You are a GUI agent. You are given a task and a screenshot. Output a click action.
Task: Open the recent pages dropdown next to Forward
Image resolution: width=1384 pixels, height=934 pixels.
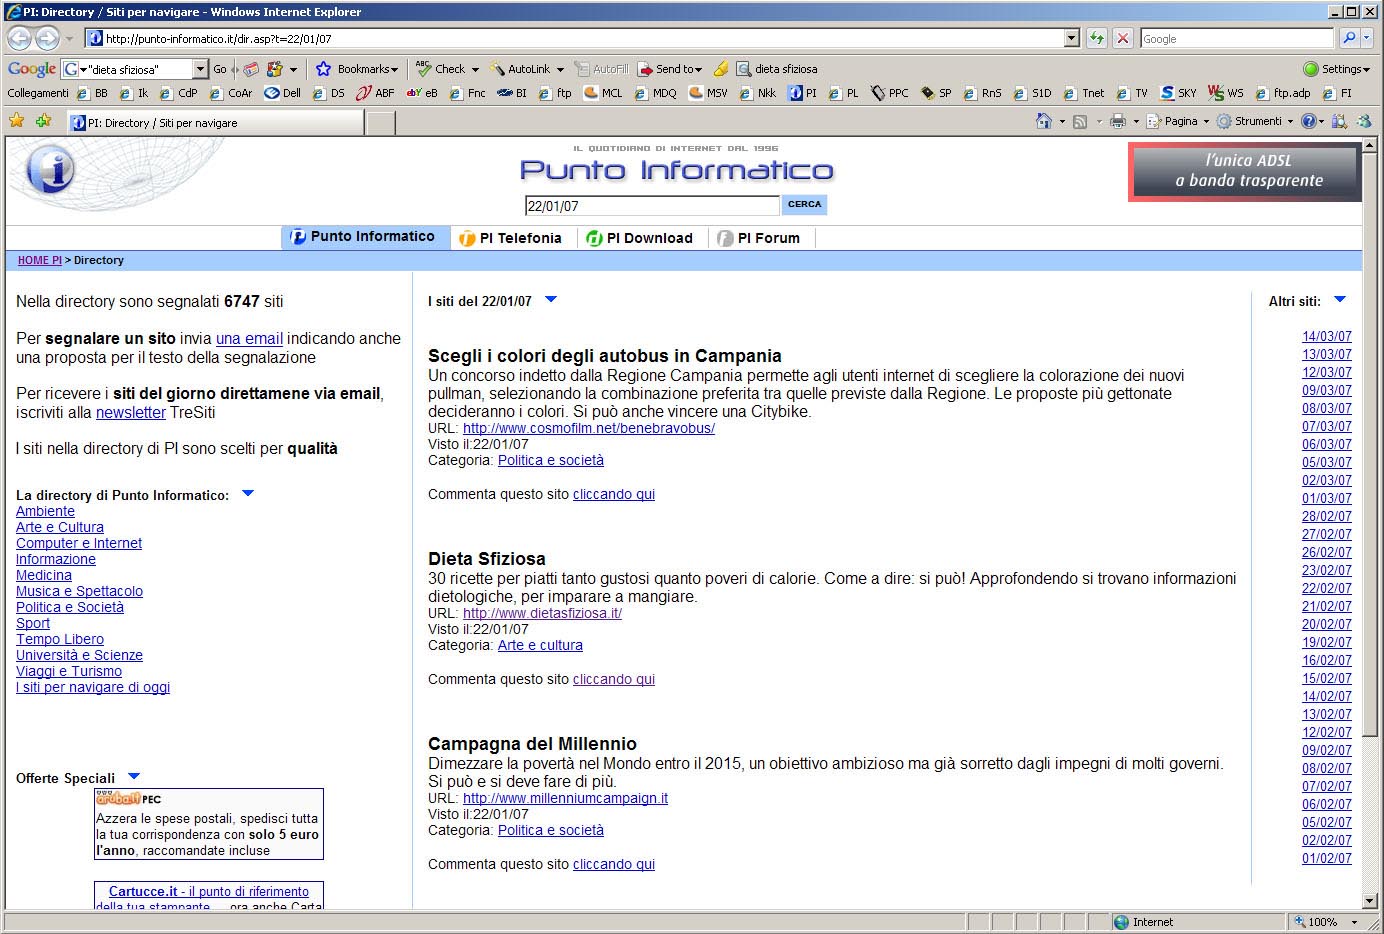69,39
